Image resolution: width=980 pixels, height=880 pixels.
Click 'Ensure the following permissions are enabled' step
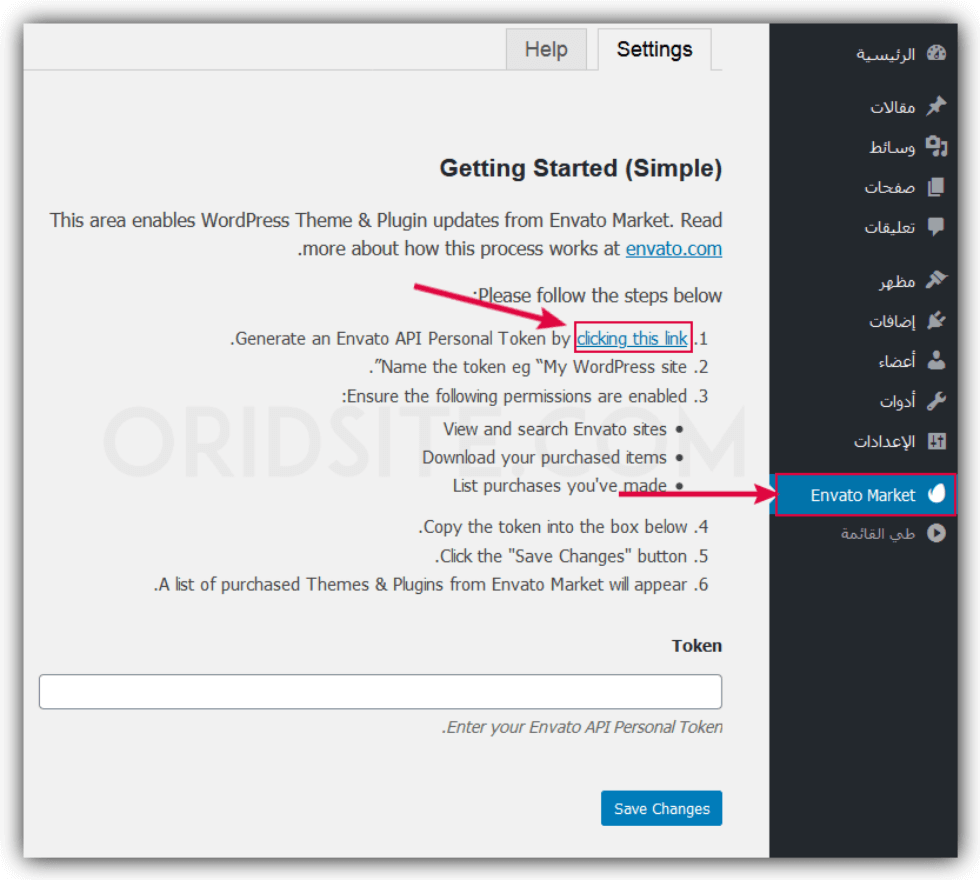click(514, 396)
